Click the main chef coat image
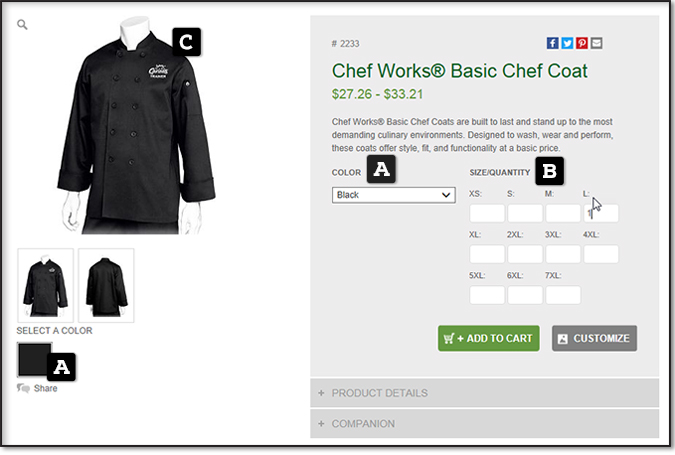This screenshot has width=675, height=455. [x=136, y=126]
